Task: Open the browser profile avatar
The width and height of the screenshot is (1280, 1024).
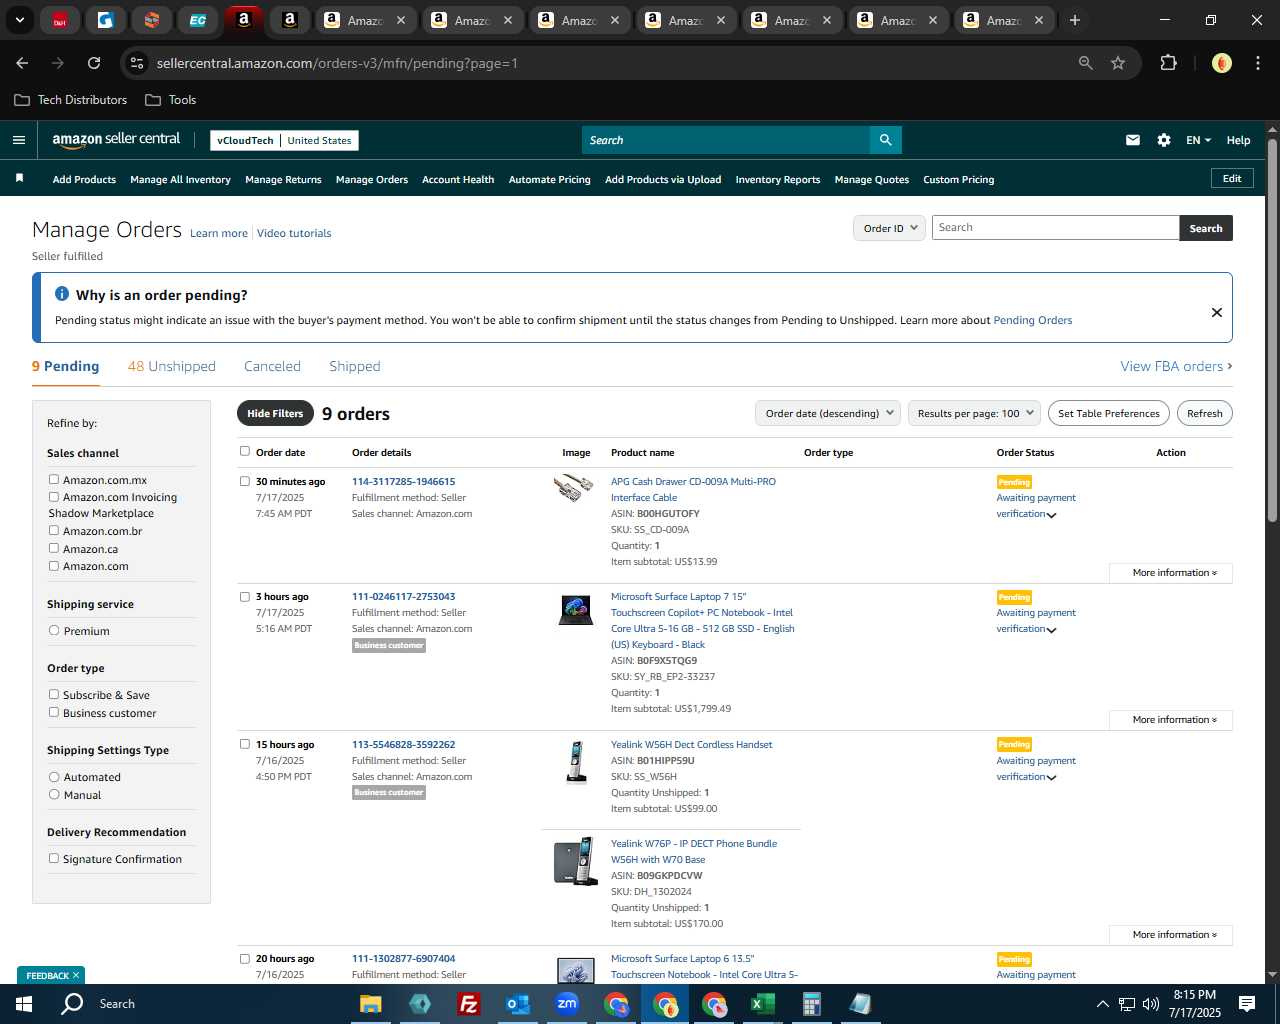Action: pyautogui.click(x=1221, y=63)
